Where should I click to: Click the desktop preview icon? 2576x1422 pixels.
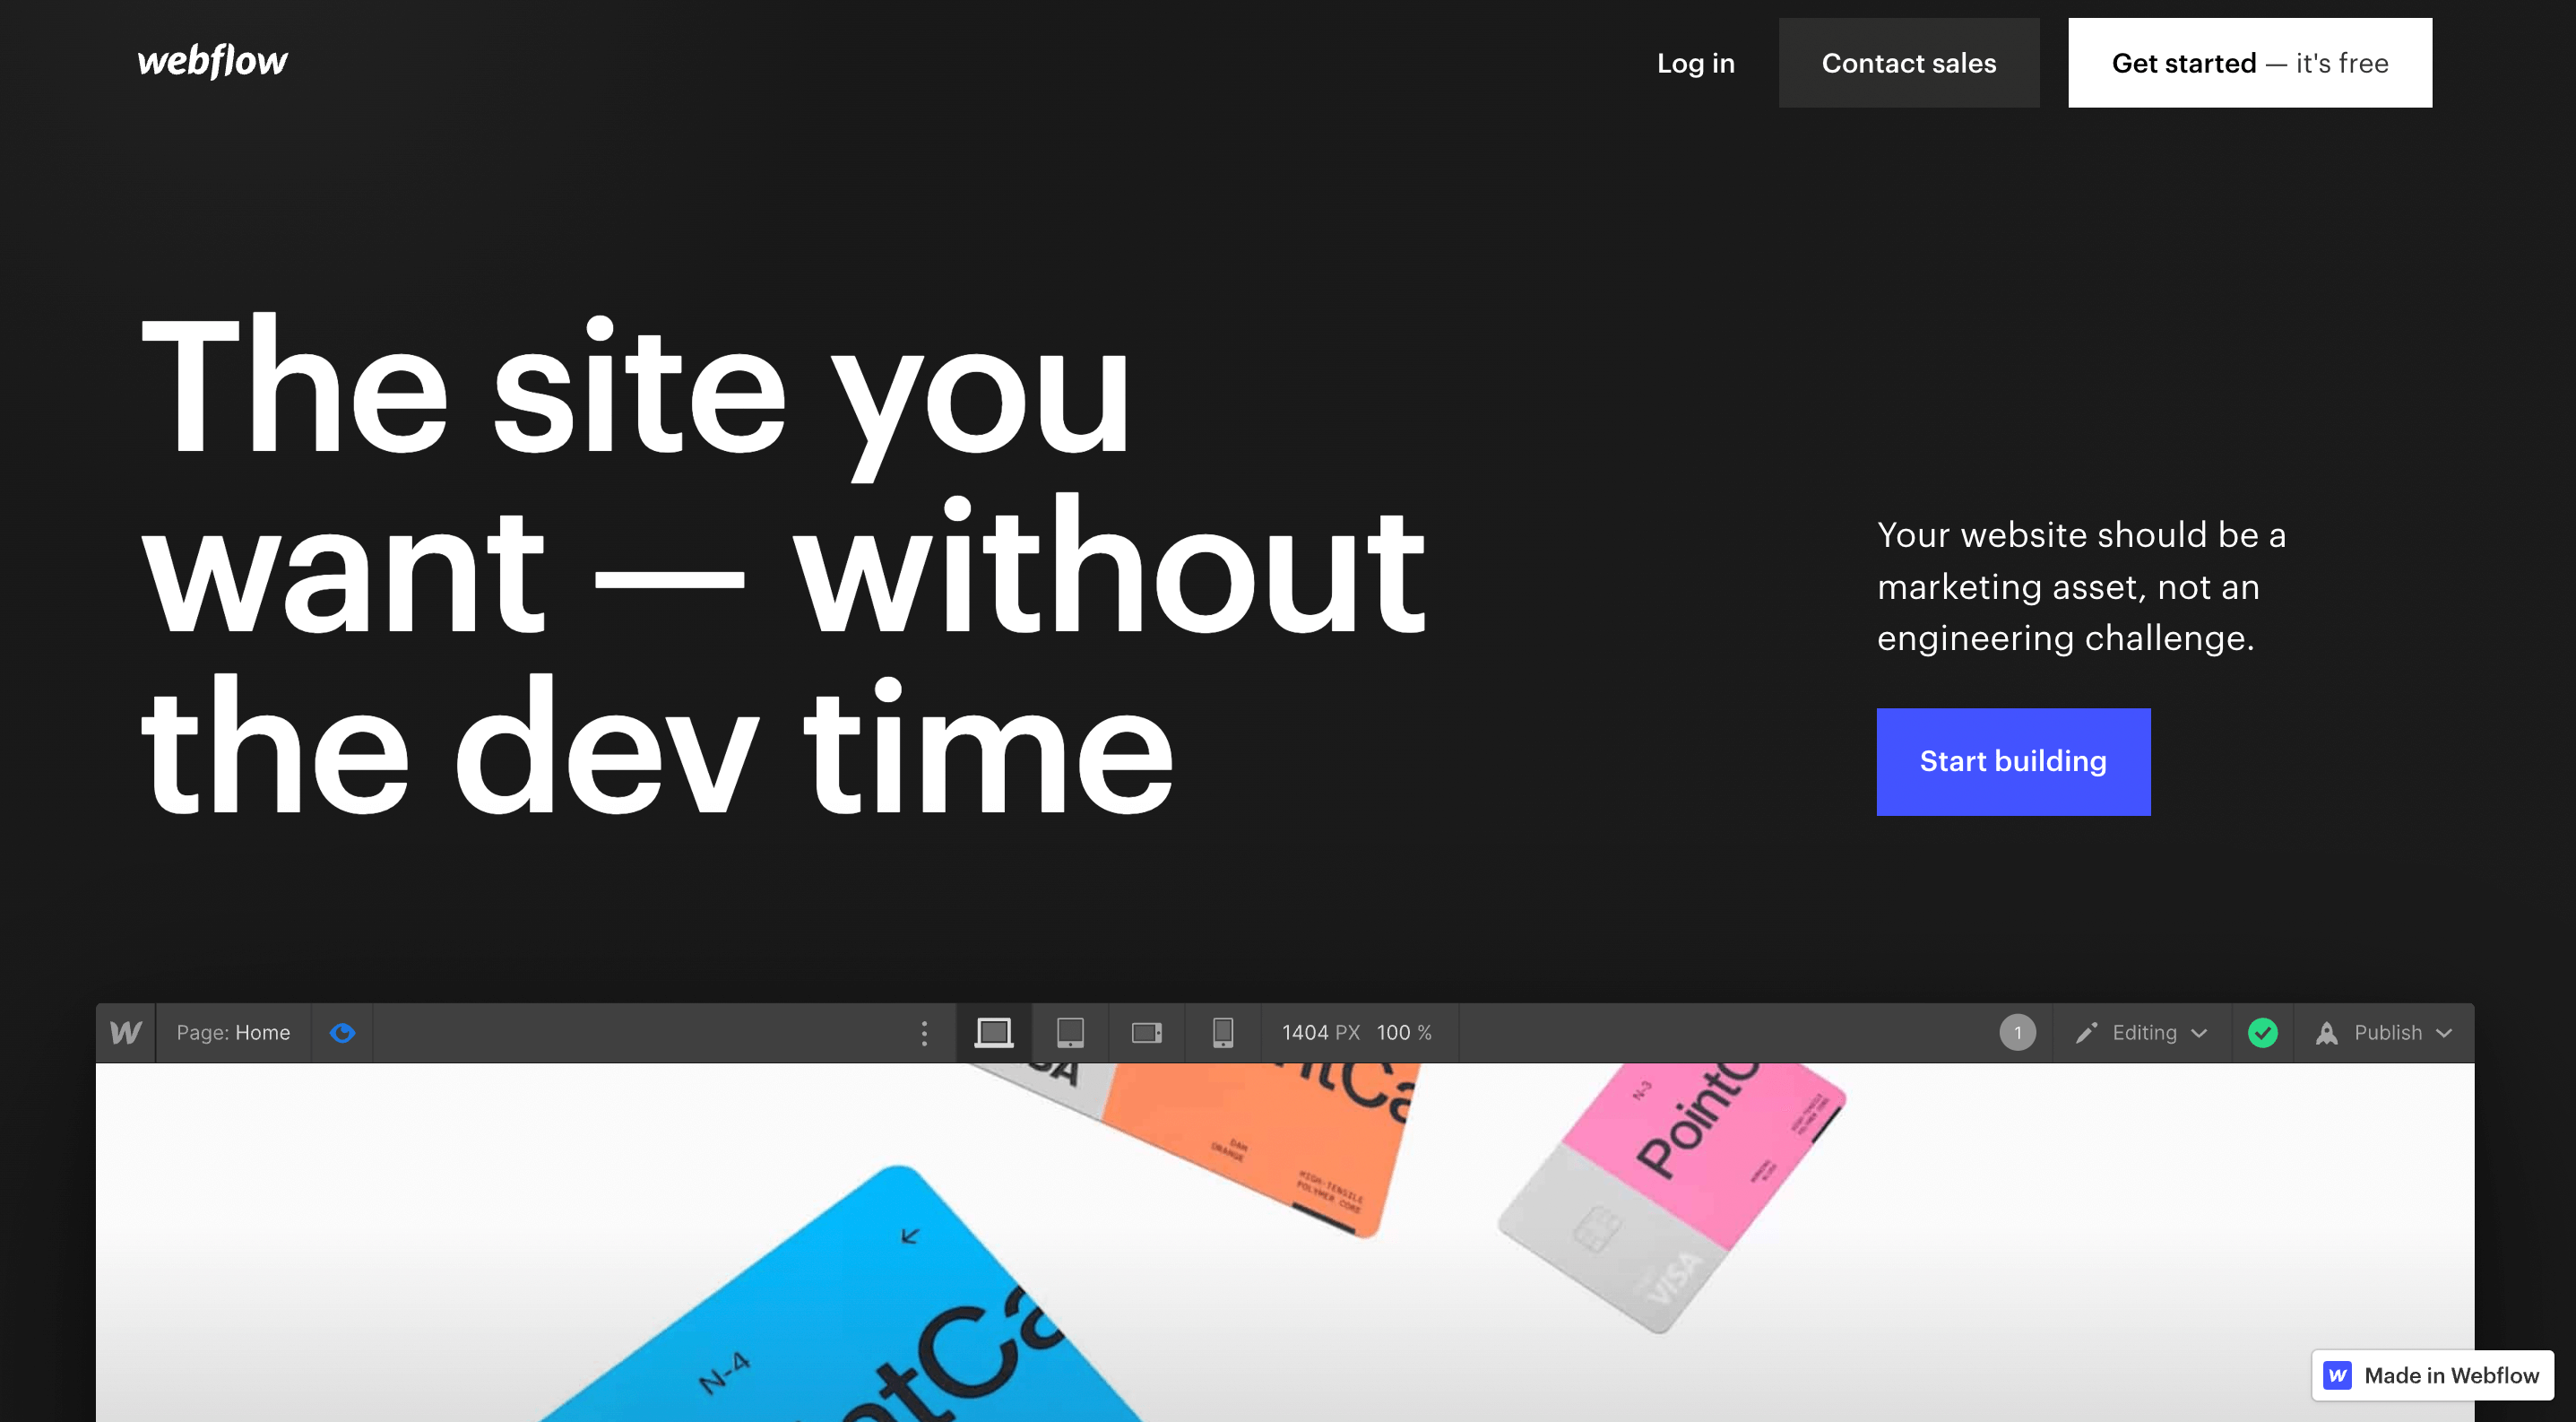pyautogui.click(x=992, y=1031)
